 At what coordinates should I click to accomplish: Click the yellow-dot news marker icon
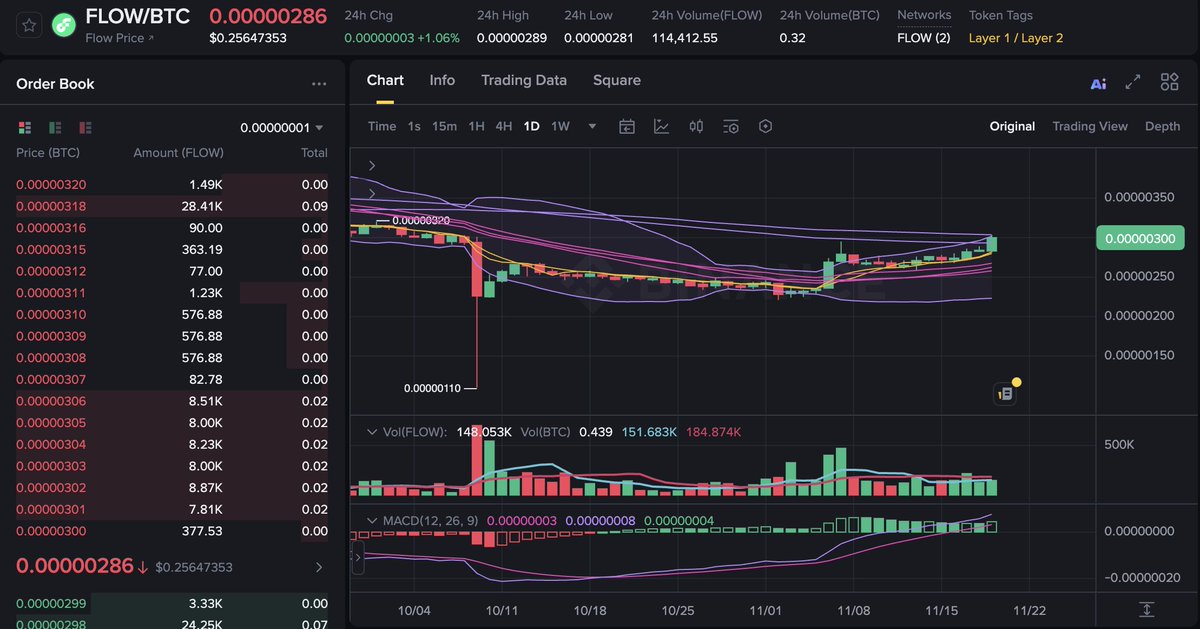click(1006, 393)
